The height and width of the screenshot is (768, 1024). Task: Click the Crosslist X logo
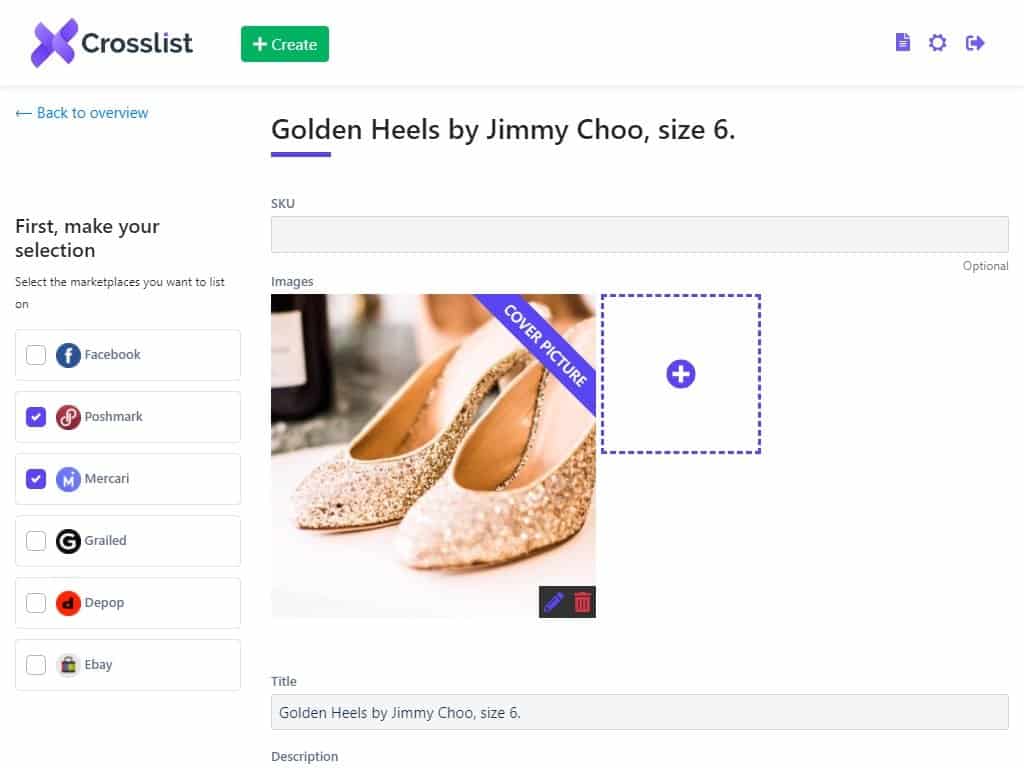[x=54, y=43]
